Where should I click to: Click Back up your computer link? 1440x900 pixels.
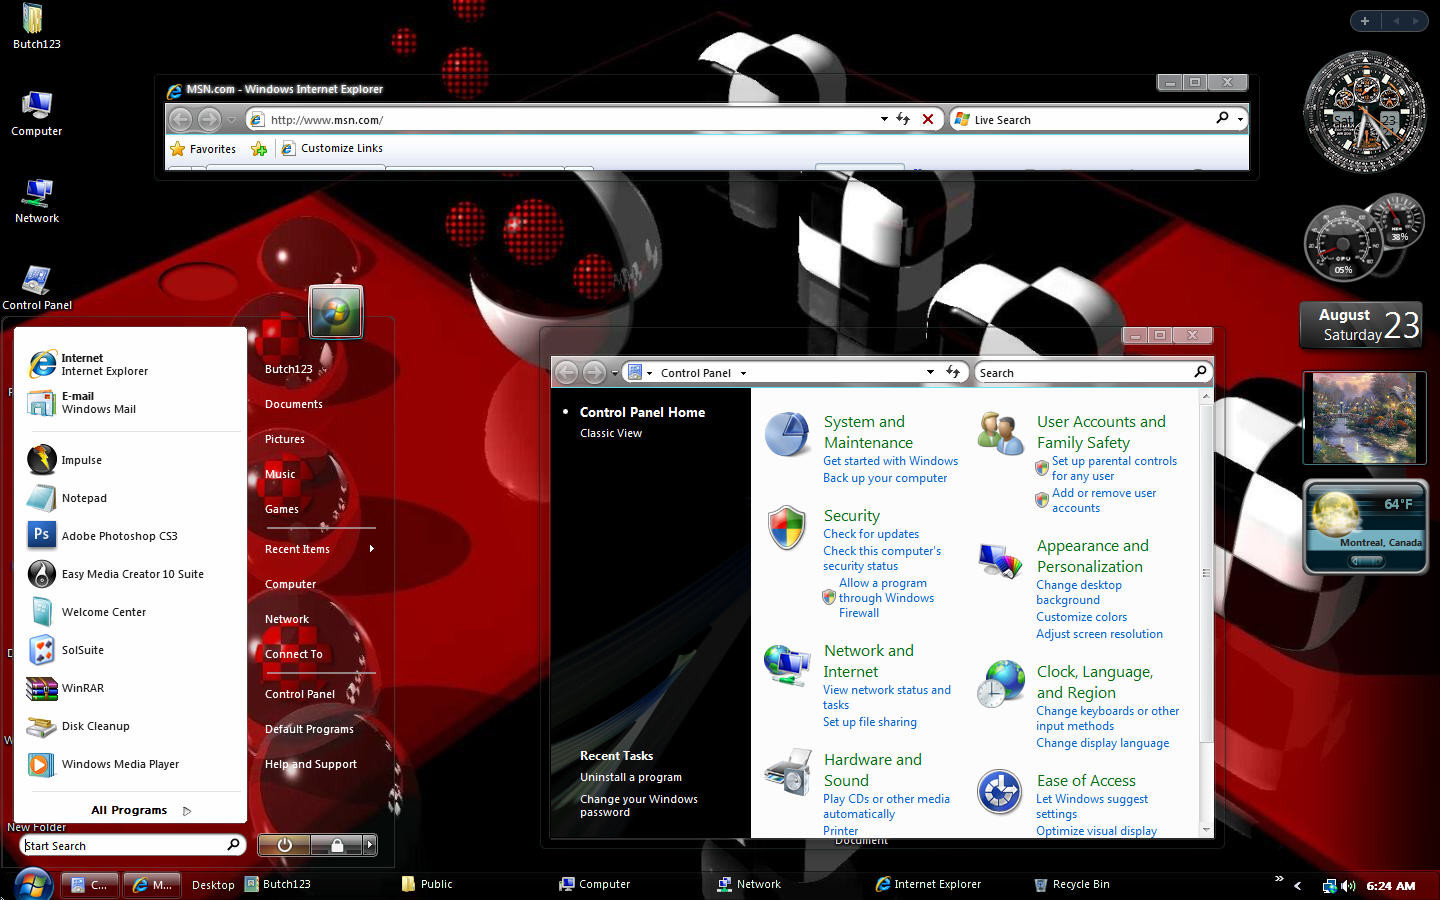pyautogui.click(x=885, y=478)
